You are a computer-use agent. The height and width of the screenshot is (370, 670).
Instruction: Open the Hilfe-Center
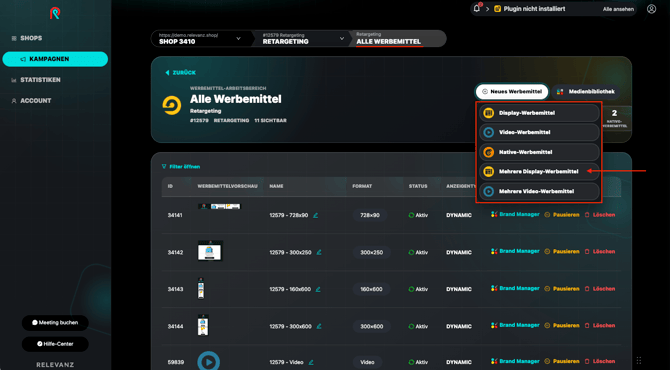point(55,344)
